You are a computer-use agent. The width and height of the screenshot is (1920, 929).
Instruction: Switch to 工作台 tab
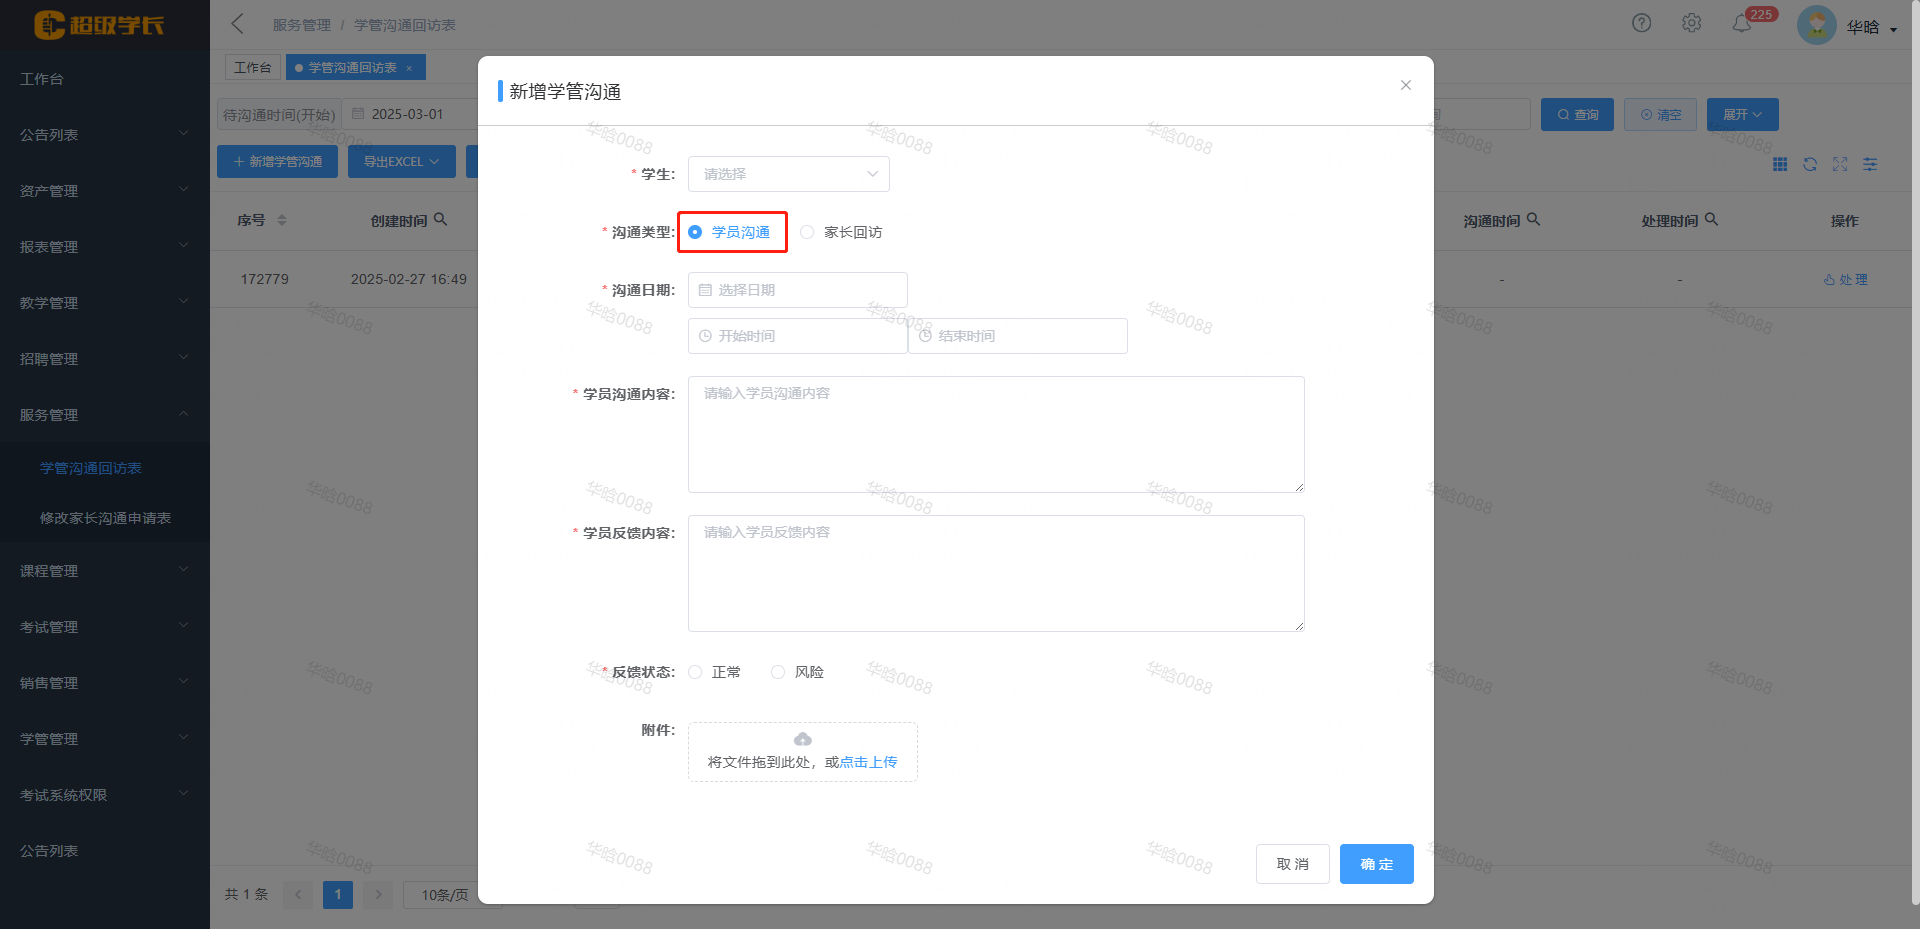252,67
